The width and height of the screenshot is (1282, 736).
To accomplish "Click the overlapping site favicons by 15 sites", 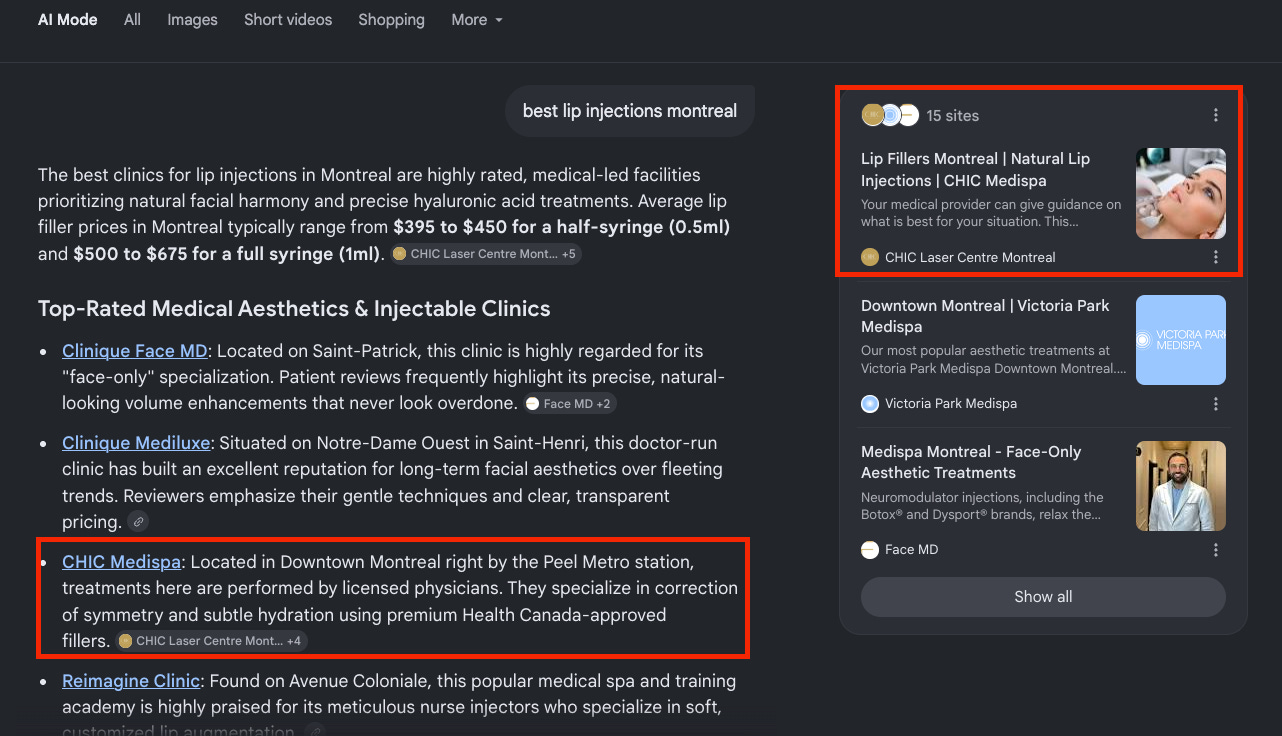I will point(890,115).
